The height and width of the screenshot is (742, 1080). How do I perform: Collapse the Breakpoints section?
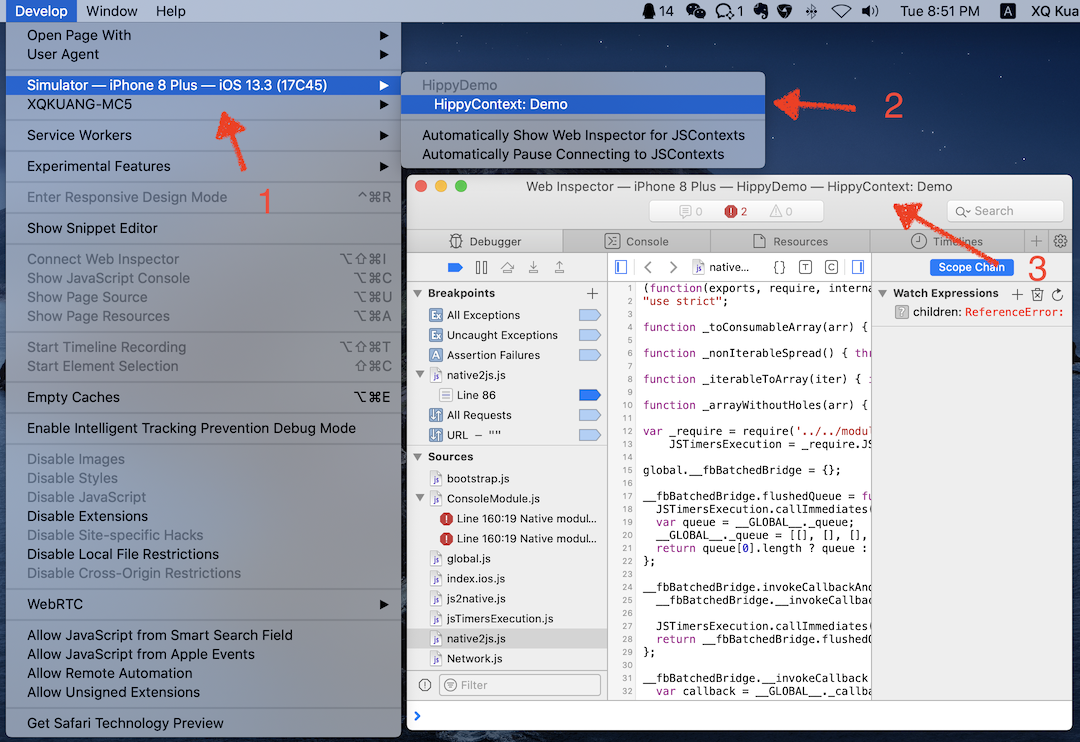tap(417, 293)
